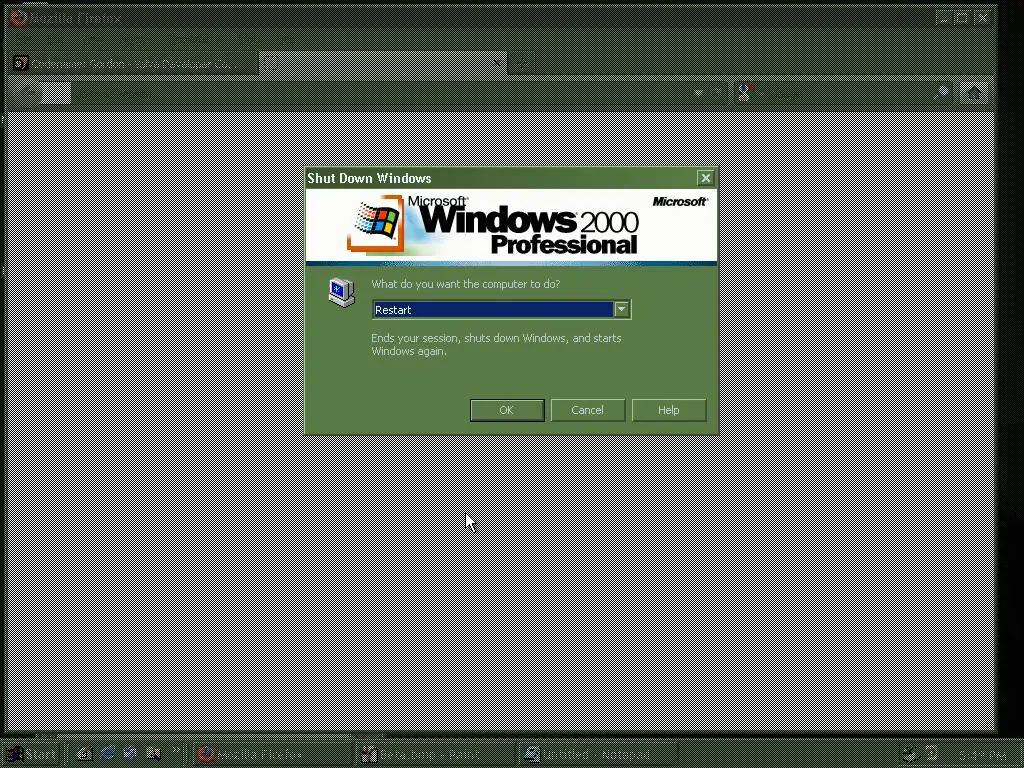Click the fourth quick launch icon
1024x768 pixels.
(153, 754)
